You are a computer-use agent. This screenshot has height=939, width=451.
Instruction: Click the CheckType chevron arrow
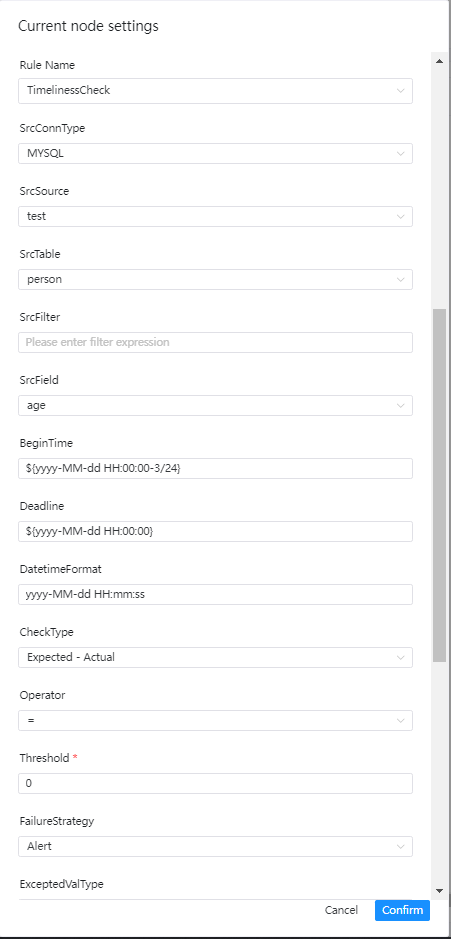pyautogui.click(x=400, y=658)
